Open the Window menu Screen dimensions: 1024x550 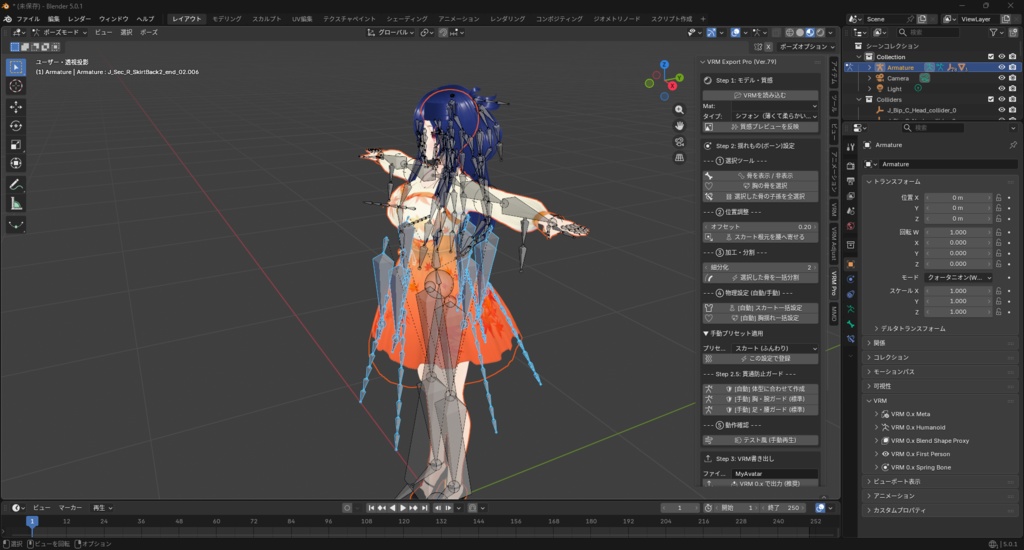pos(113,19)
